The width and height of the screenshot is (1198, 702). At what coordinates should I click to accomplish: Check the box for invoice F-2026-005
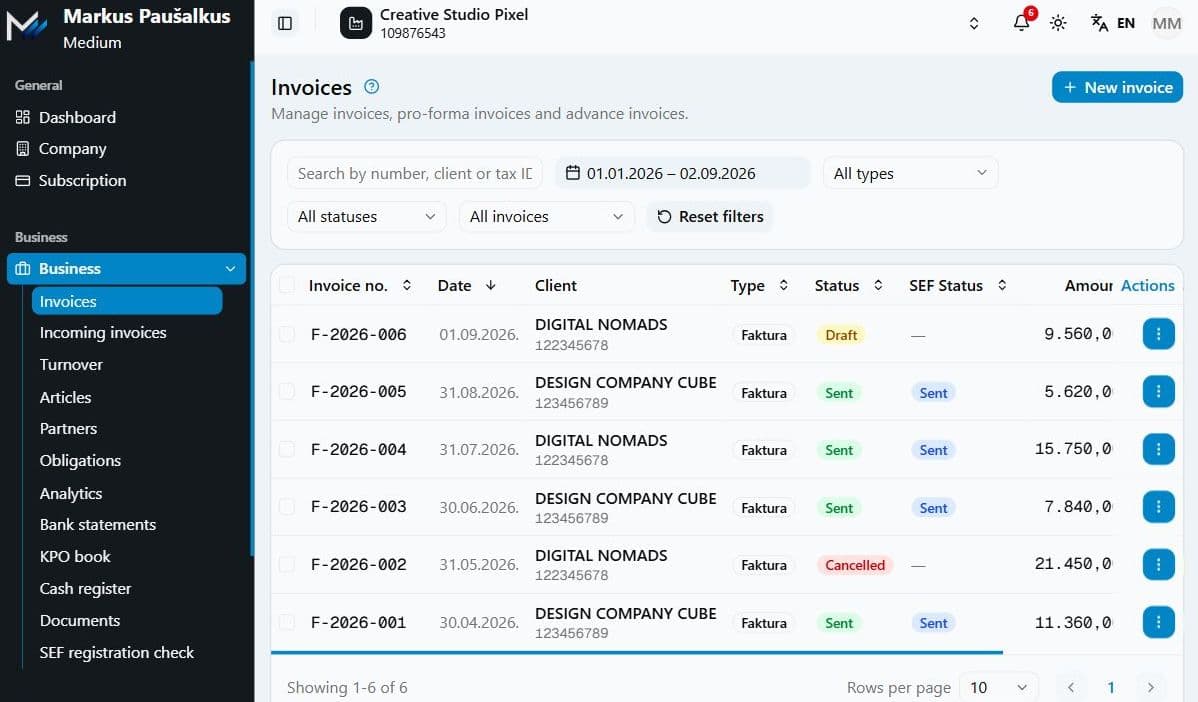click(x=287, y=391)
